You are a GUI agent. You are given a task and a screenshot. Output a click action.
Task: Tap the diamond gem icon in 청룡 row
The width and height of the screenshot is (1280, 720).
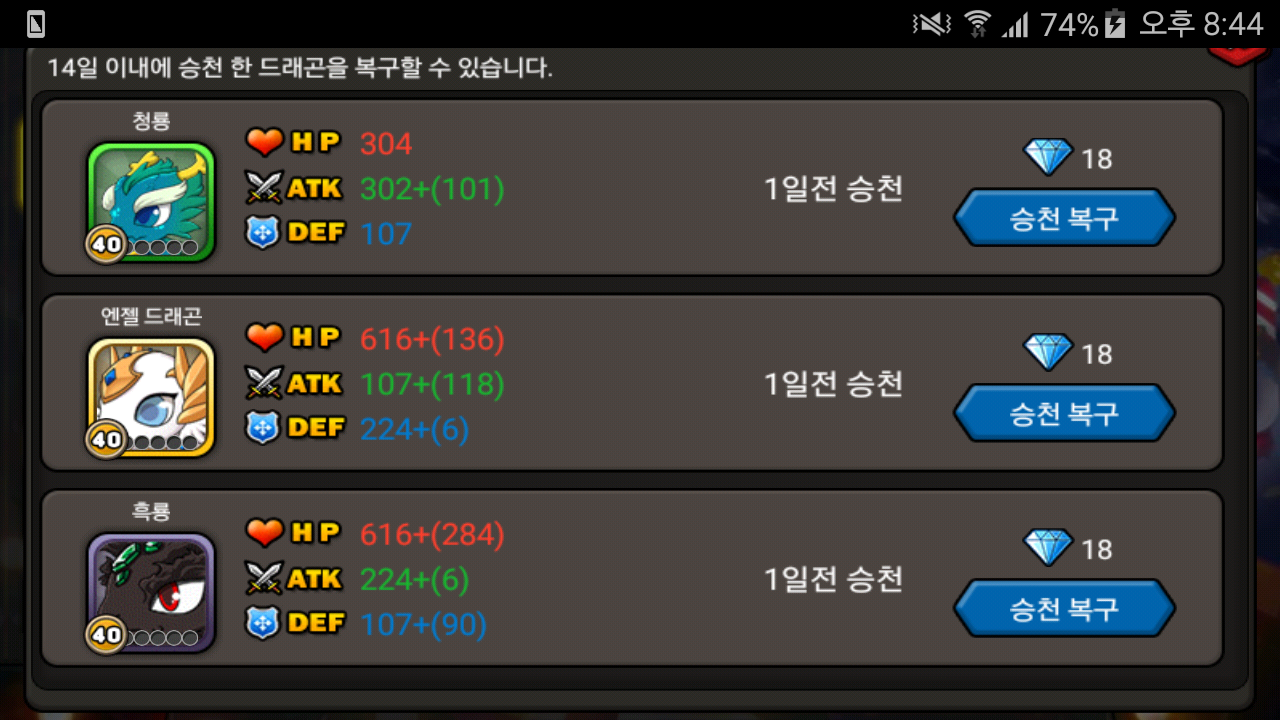(x=1048, y=157)
